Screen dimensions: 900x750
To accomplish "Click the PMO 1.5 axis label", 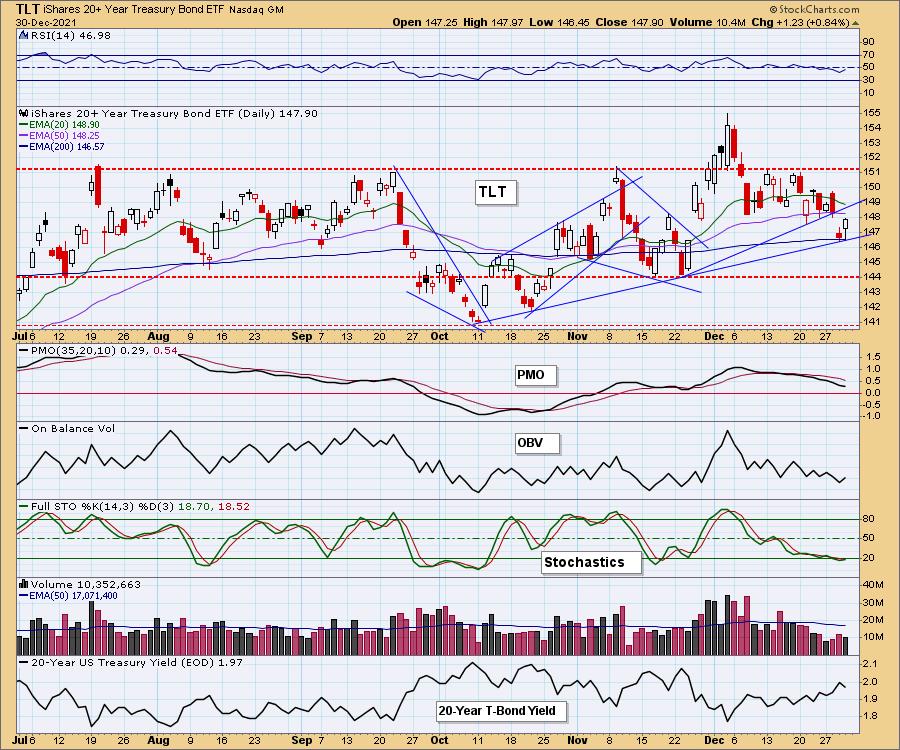I will pyautogui.click(x=872, y=356).
